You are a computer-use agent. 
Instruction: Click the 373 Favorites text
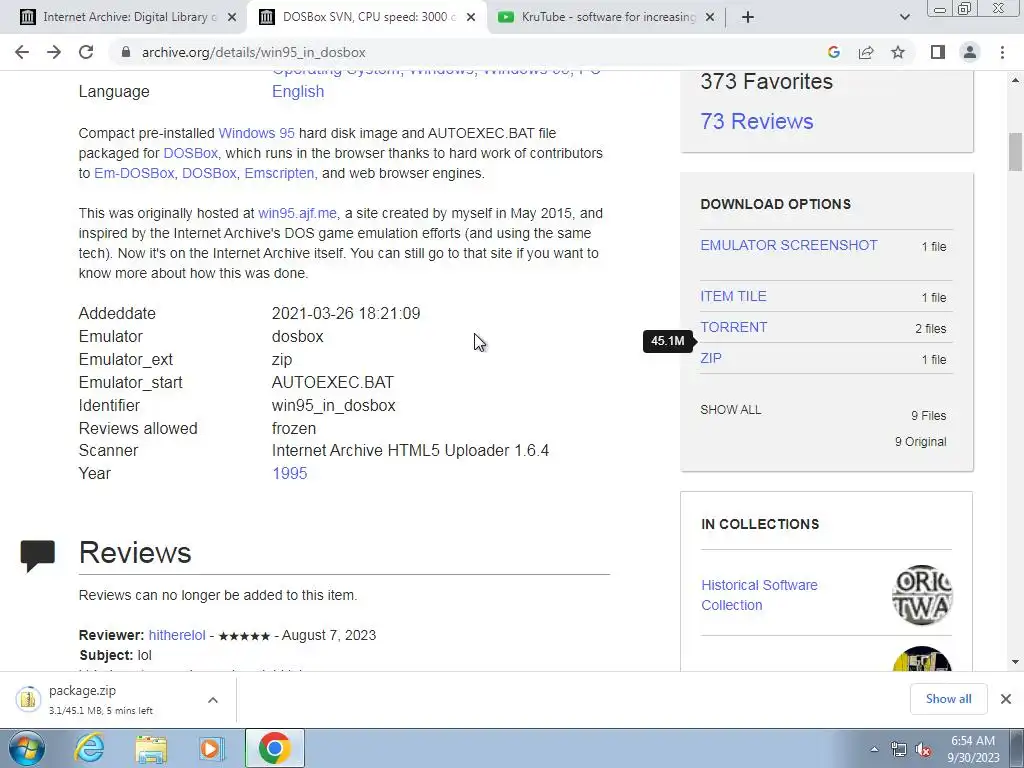(767, 82)
